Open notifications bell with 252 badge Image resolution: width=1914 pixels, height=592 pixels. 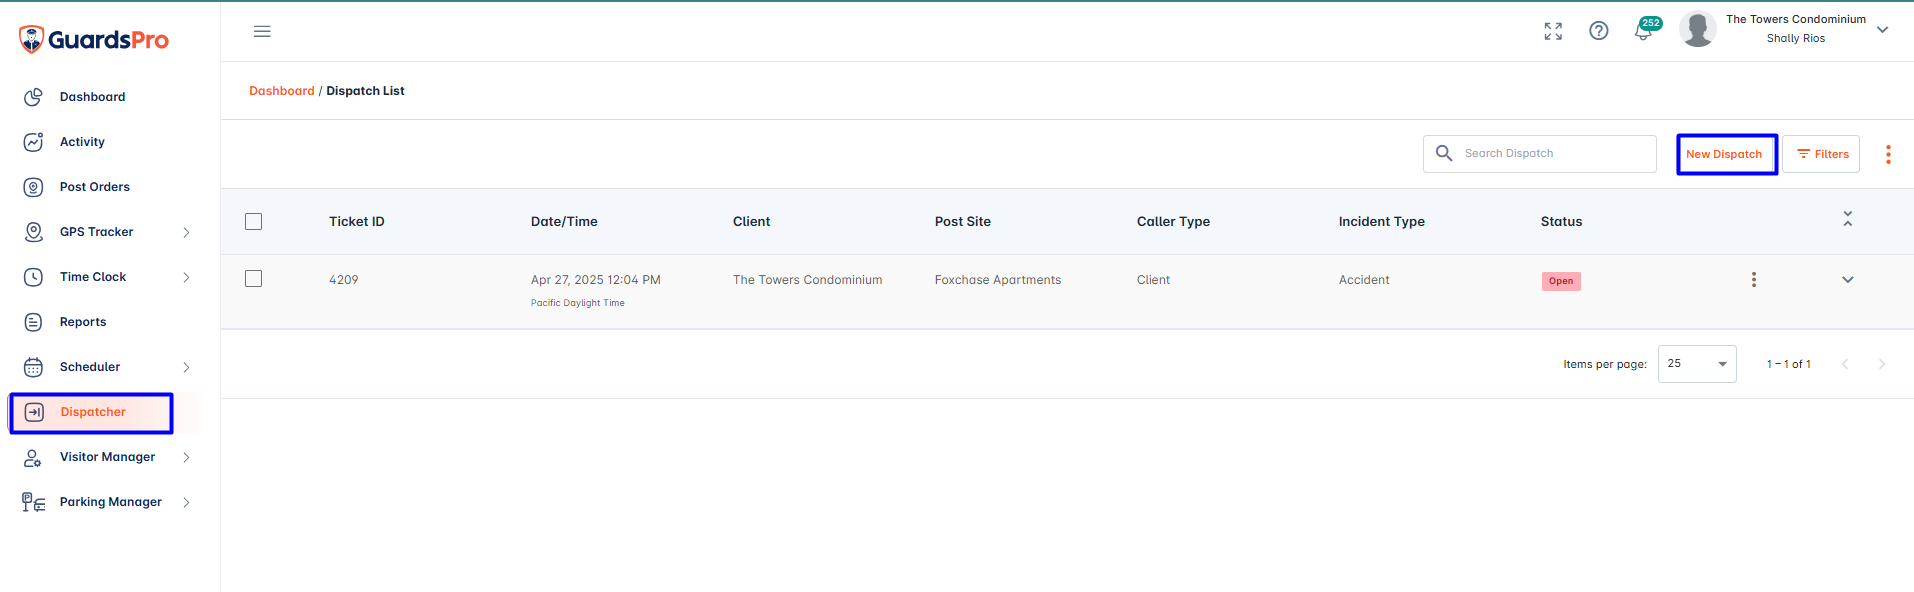1646,29
